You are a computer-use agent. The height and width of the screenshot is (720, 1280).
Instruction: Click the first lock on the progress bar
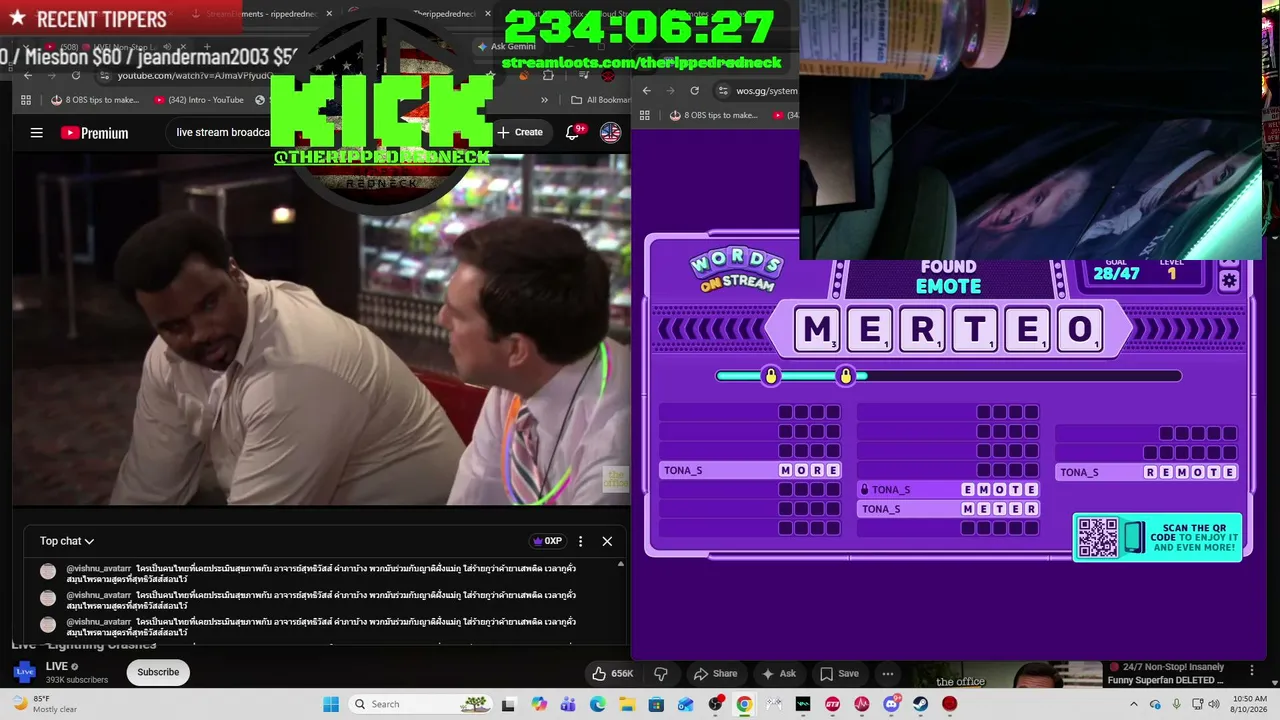pos(770,376)
